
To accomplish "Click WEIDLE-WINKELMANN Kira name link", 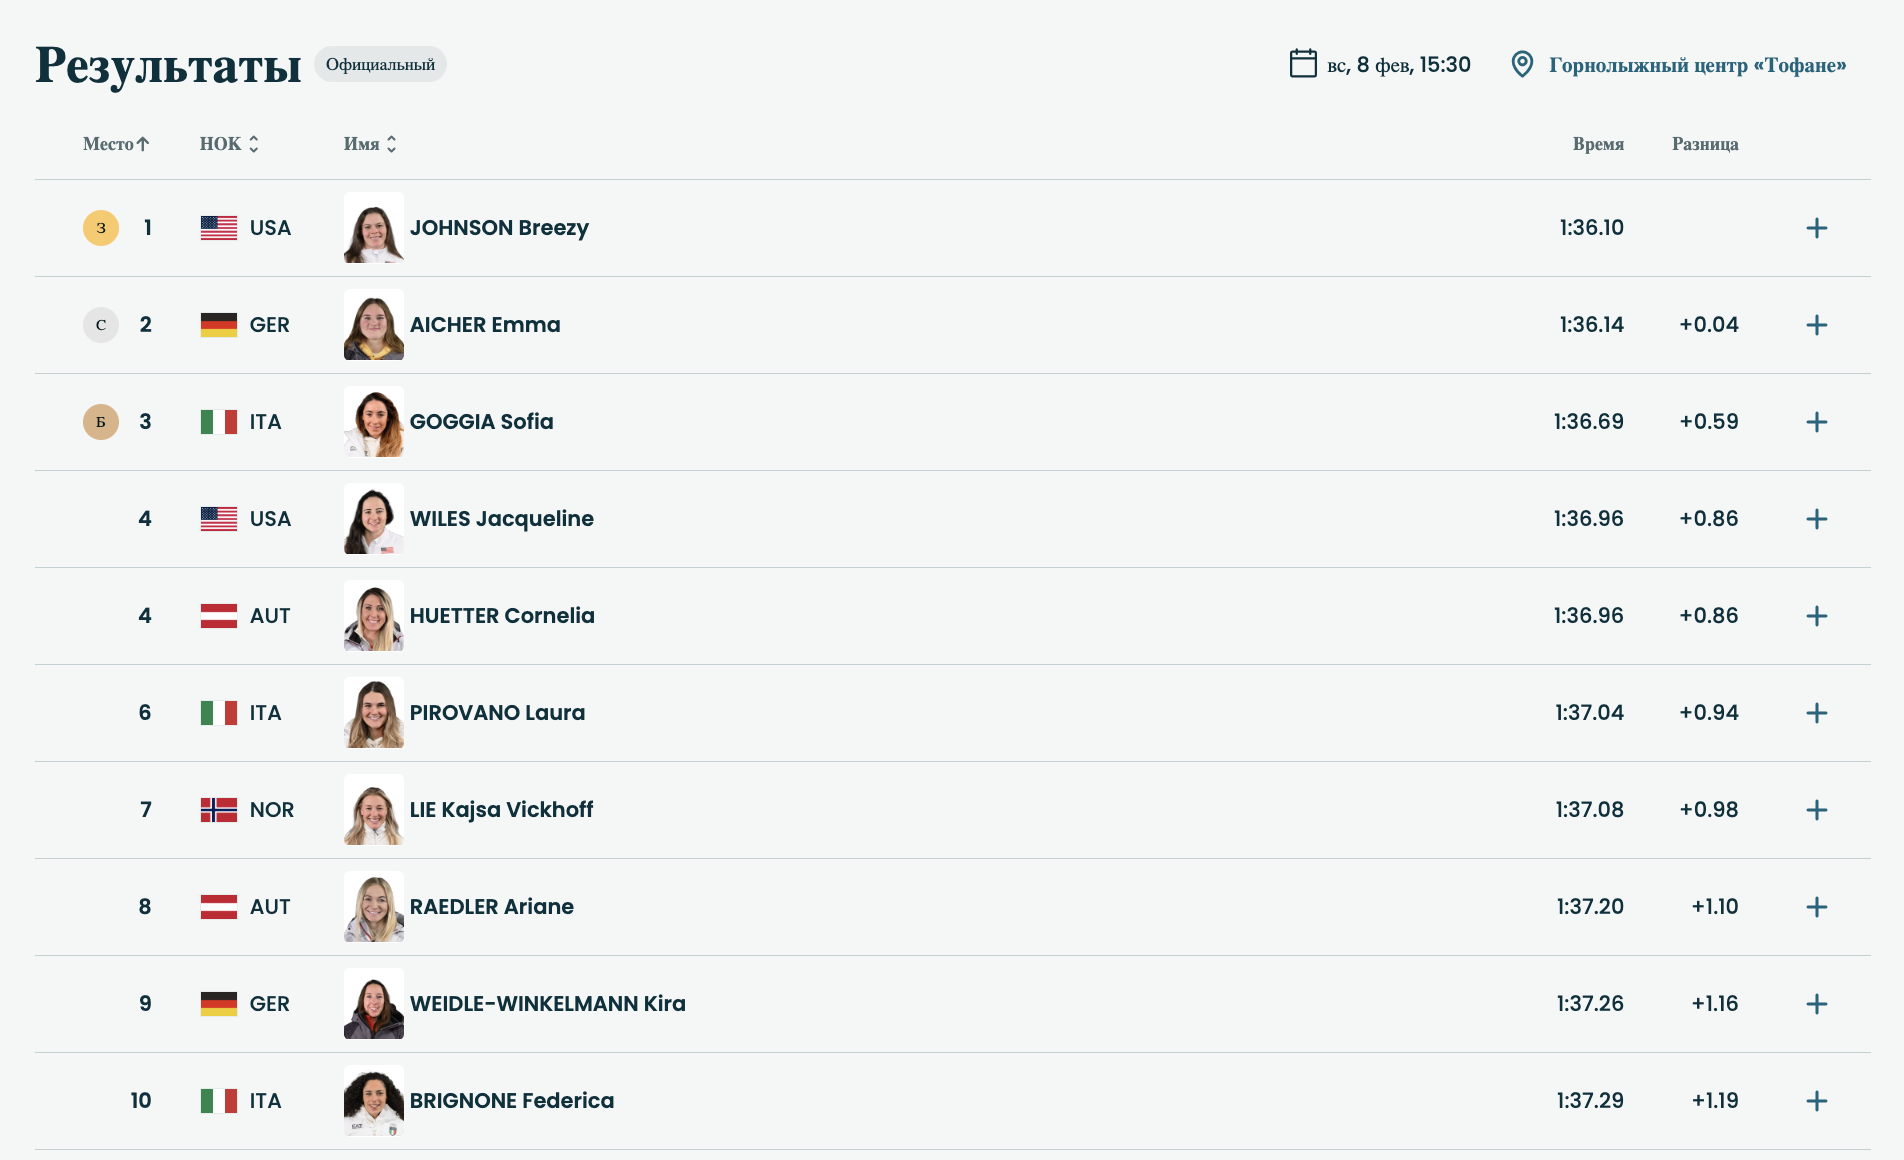I will [547, 1004].
